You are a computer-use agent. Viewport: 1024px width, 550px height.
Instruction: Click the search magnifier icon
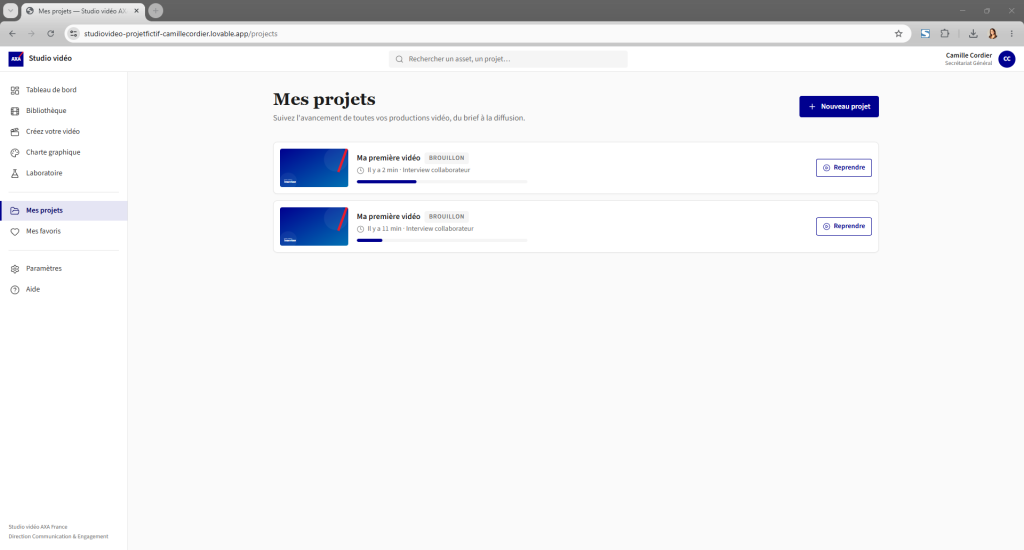[x=400, y=59]
